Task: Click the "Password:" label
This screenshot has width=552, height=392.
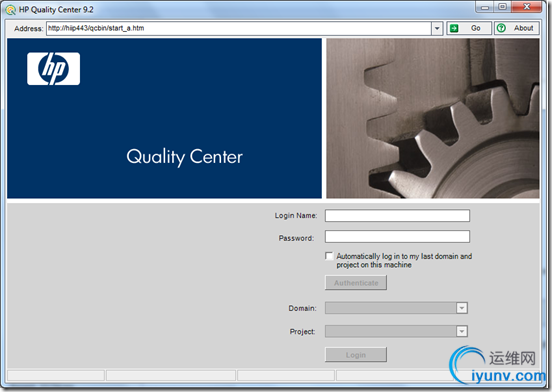Action: pyautogui.click(x=296, y=238)
